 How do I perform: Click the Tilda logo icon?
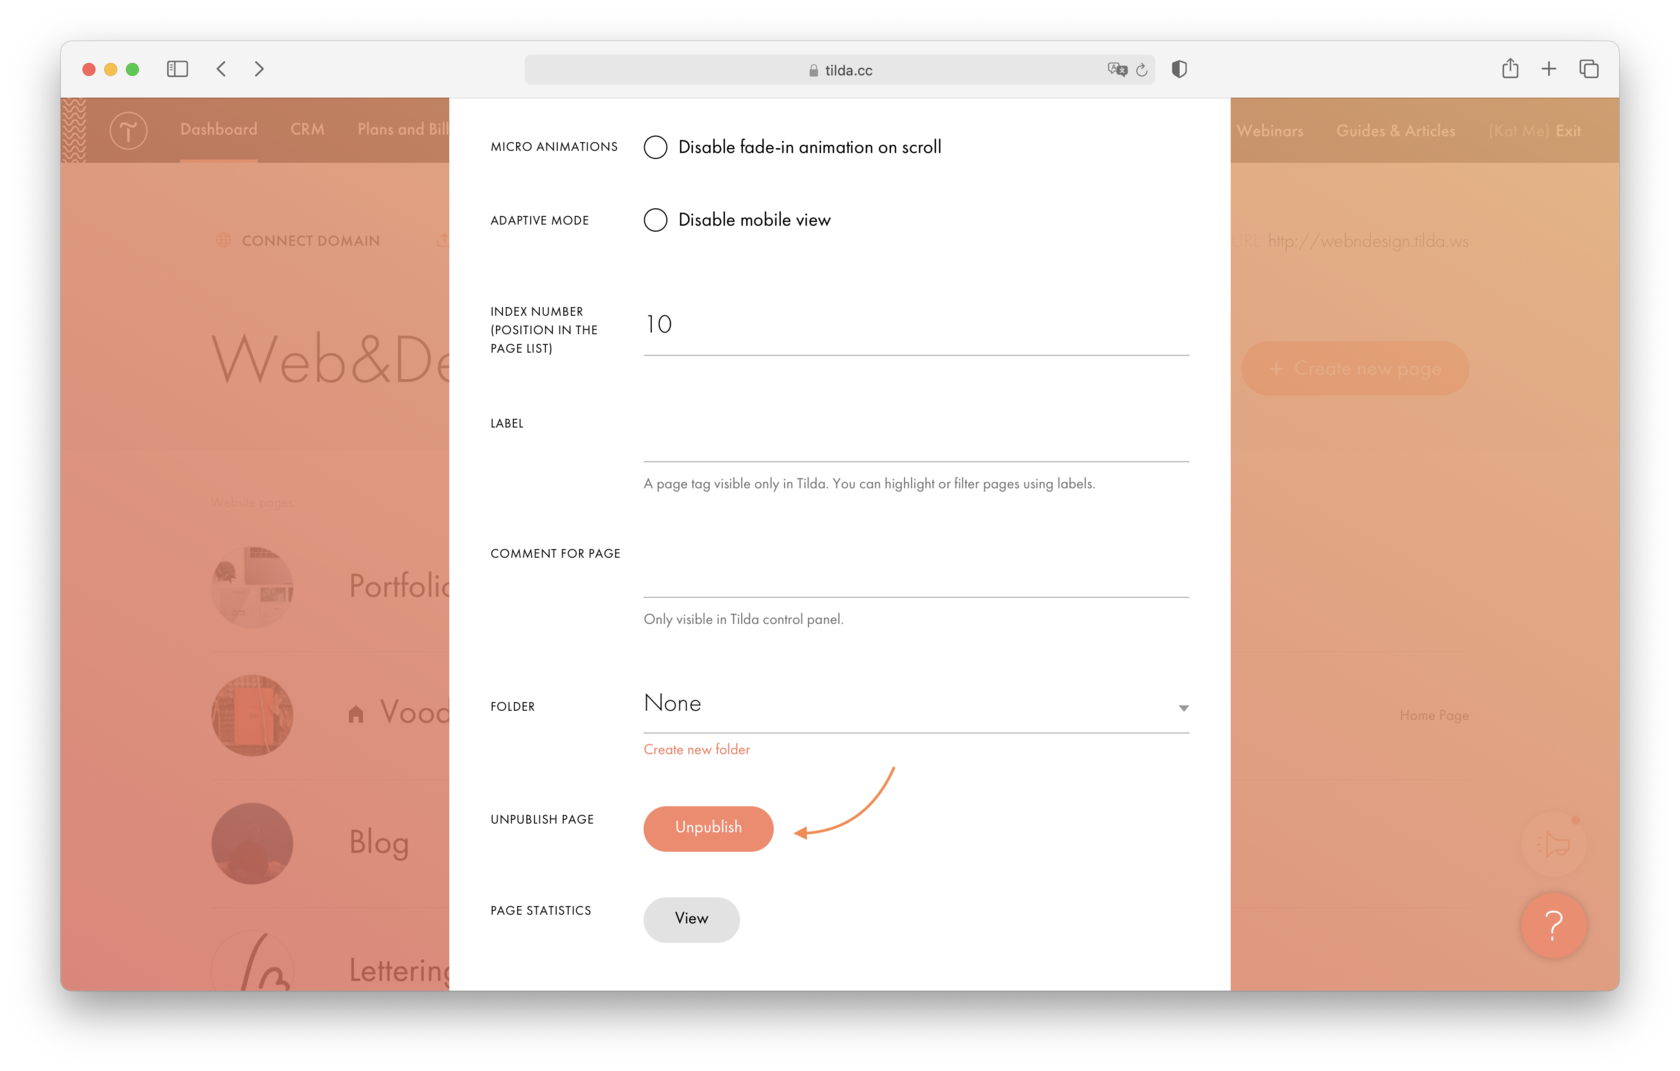tap(128, 130)
